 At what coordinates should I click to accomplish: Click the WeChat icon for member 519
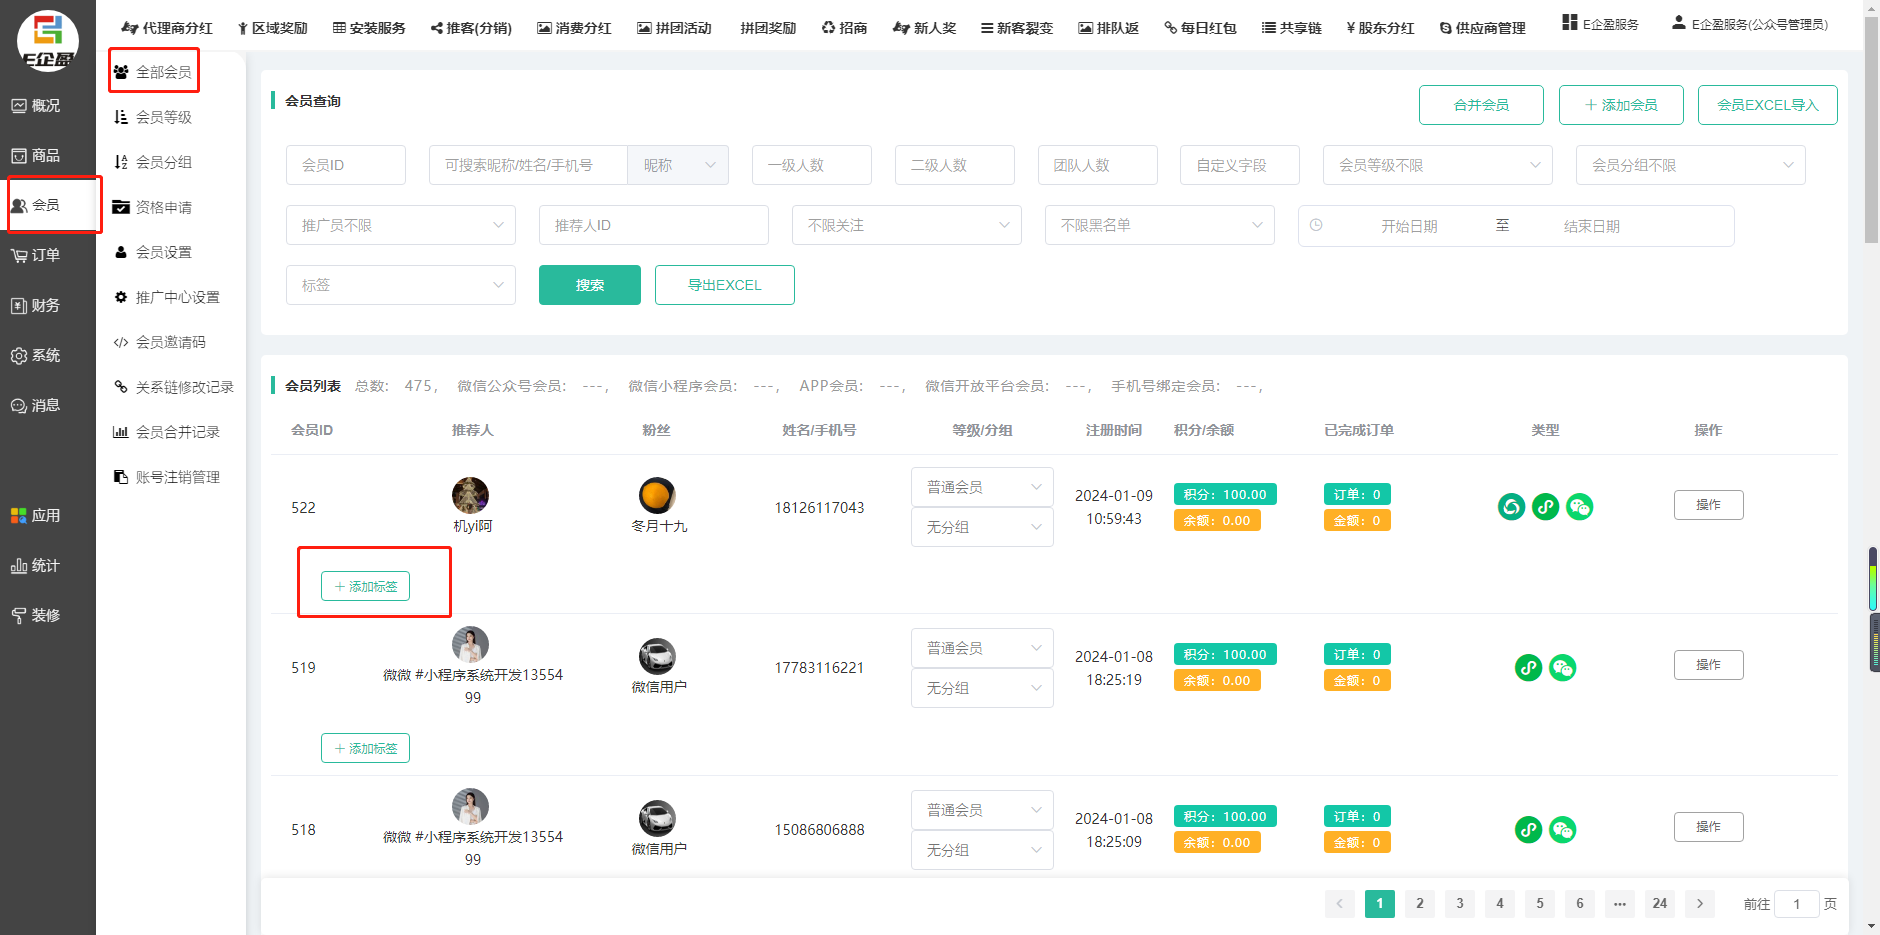coord(1562,667)
